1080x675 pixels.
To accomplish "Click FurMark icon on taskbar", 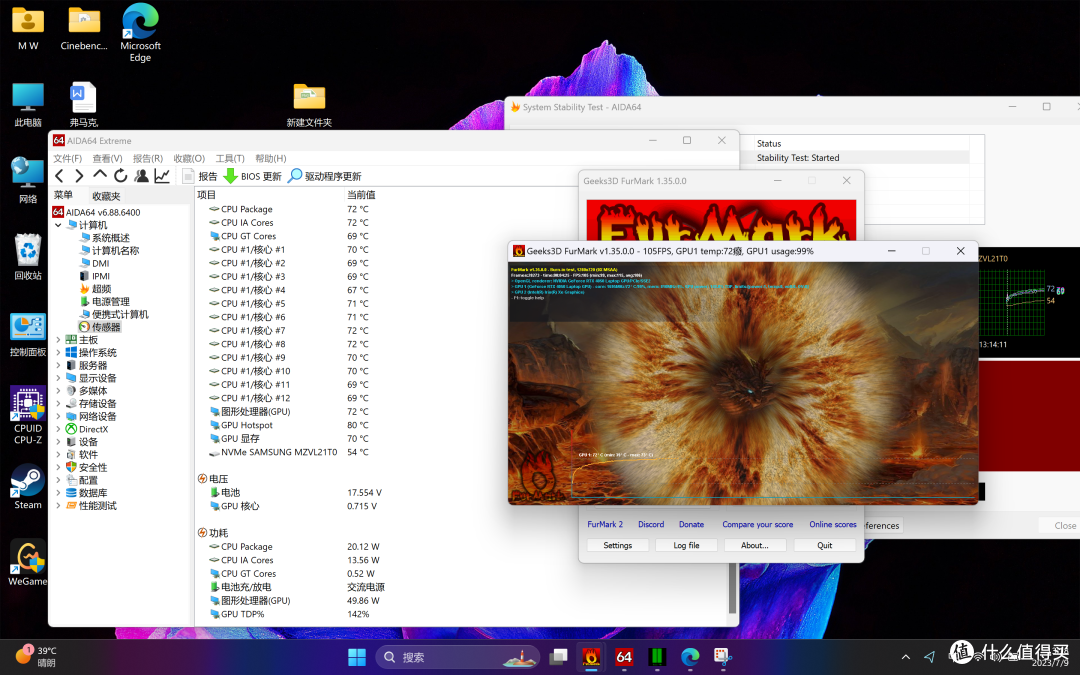I will coord(591,657).
